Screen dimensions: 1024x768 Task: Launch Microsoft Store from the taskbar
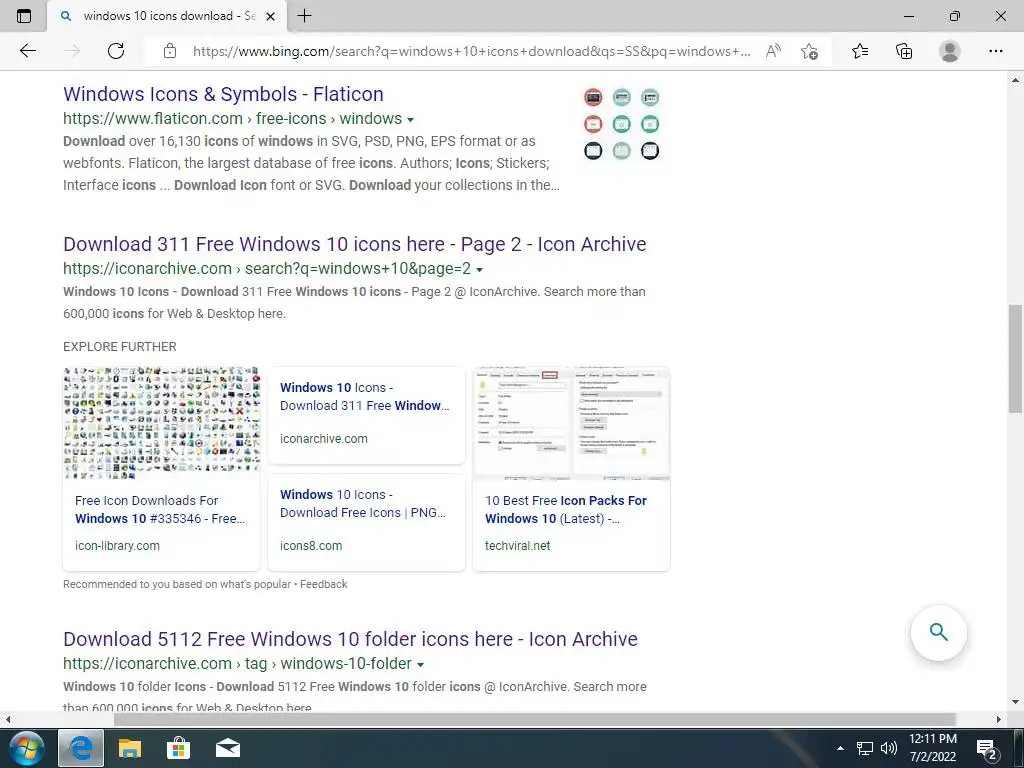(x=178, y=748)
